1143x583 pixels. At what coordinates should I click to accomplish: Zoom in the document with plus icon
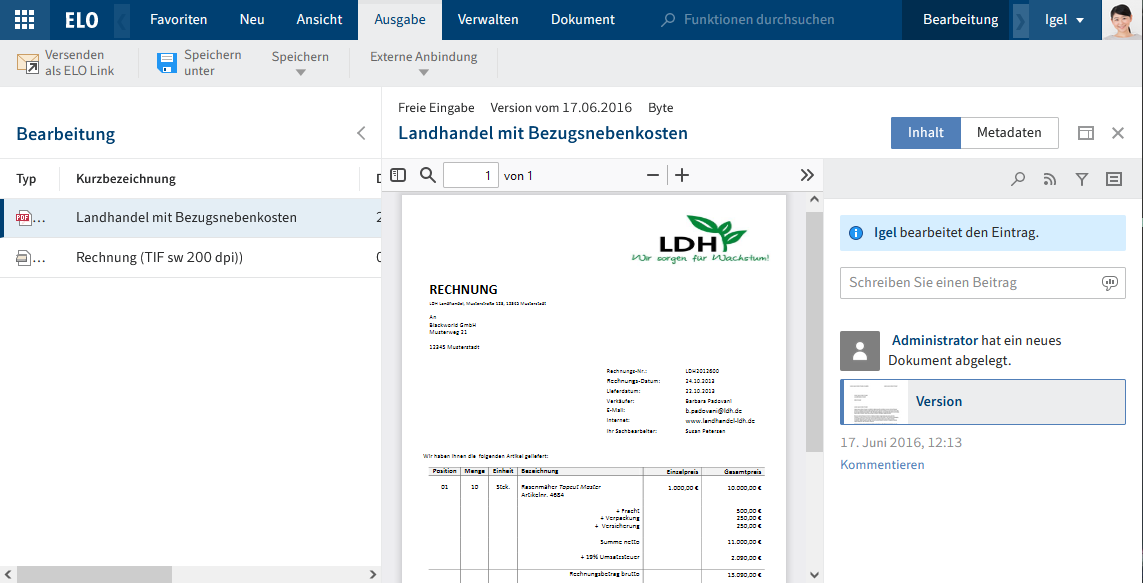[682, 176]
